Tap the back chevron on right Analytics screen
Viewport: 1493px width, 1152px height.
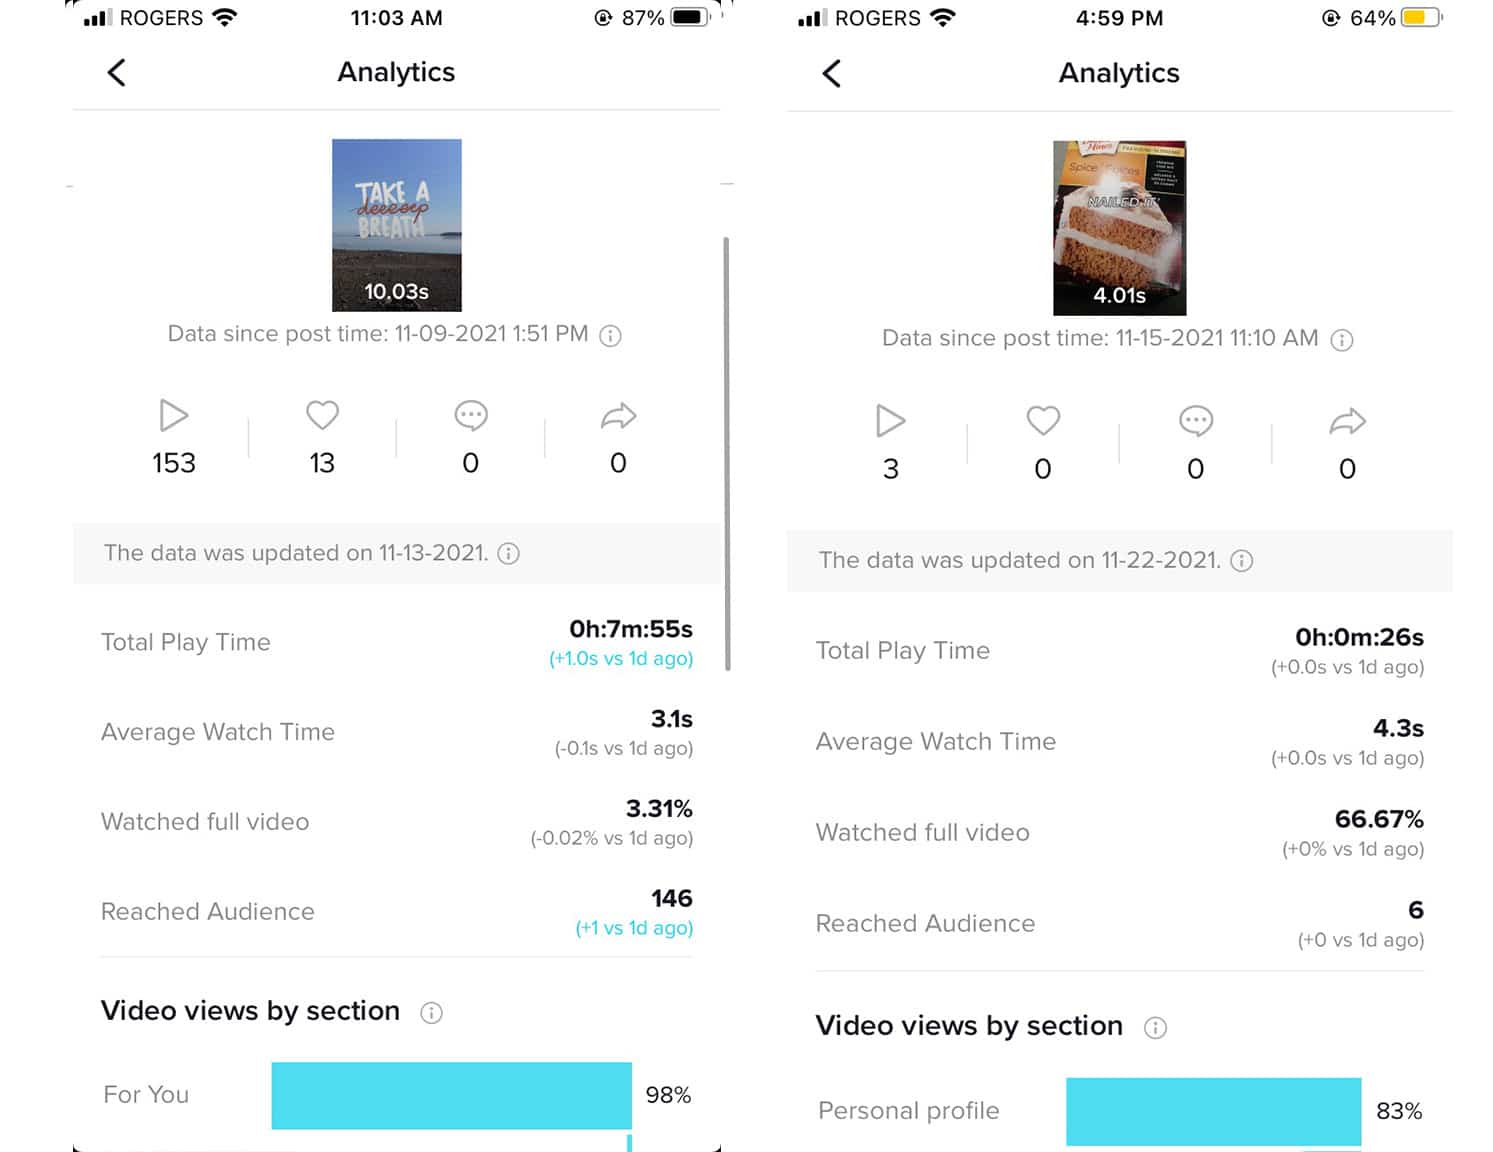click(831, 73)
